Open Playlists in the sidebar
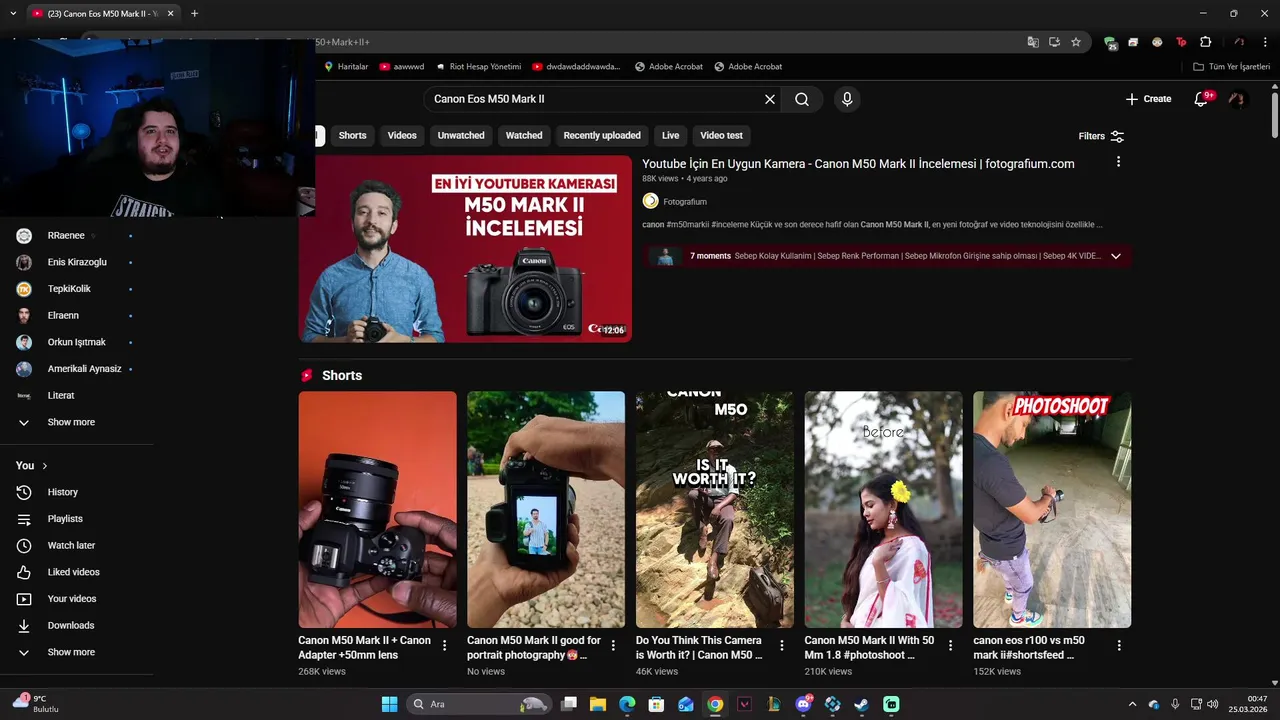 pyautogui.click(x=65, y=519)
